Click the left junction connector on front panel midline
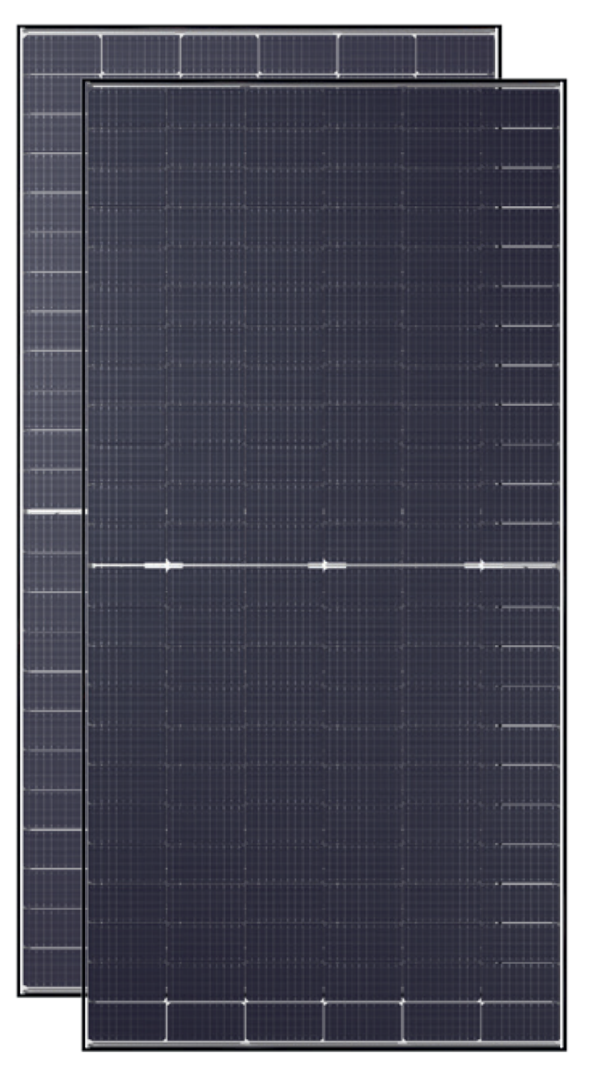Viewport: 594px width, 1073px height. click(x=164, y=565)
